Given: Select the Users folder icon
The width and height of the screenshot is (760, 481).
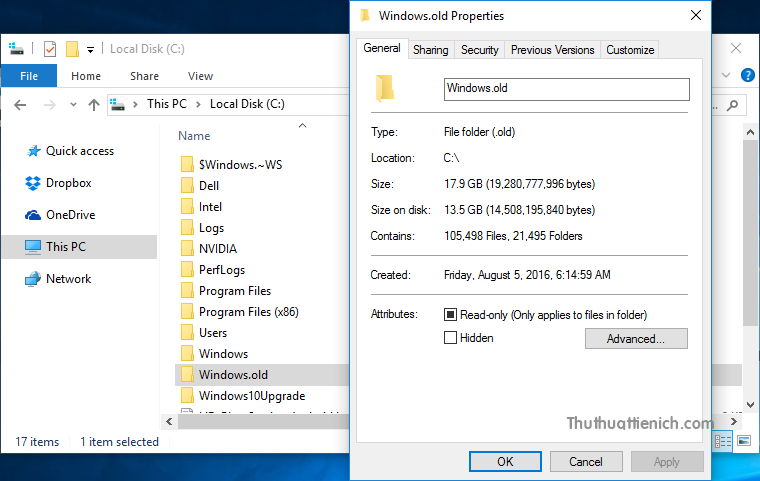Looking at the screenshot, I should (187, 332).
